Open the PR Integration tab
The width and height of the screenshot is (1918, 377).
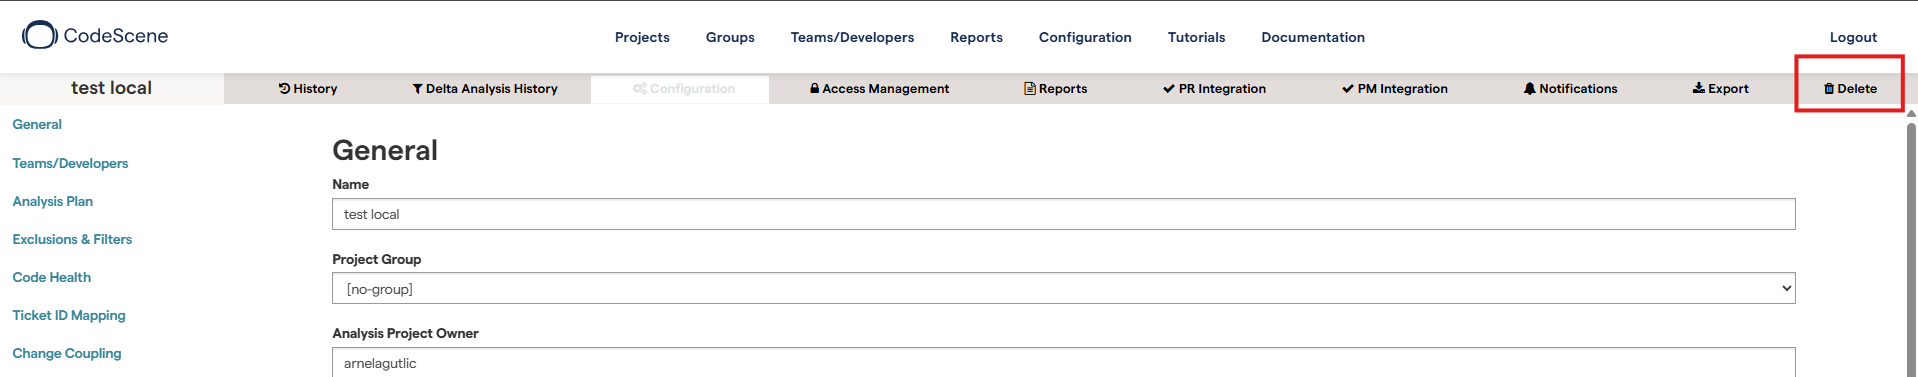pyautogui.click(x=1214, y=89)
